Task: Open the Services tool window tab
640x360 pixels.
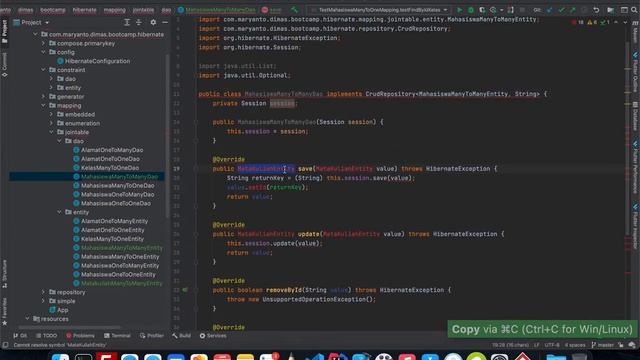Action: (x=213, y=336)
